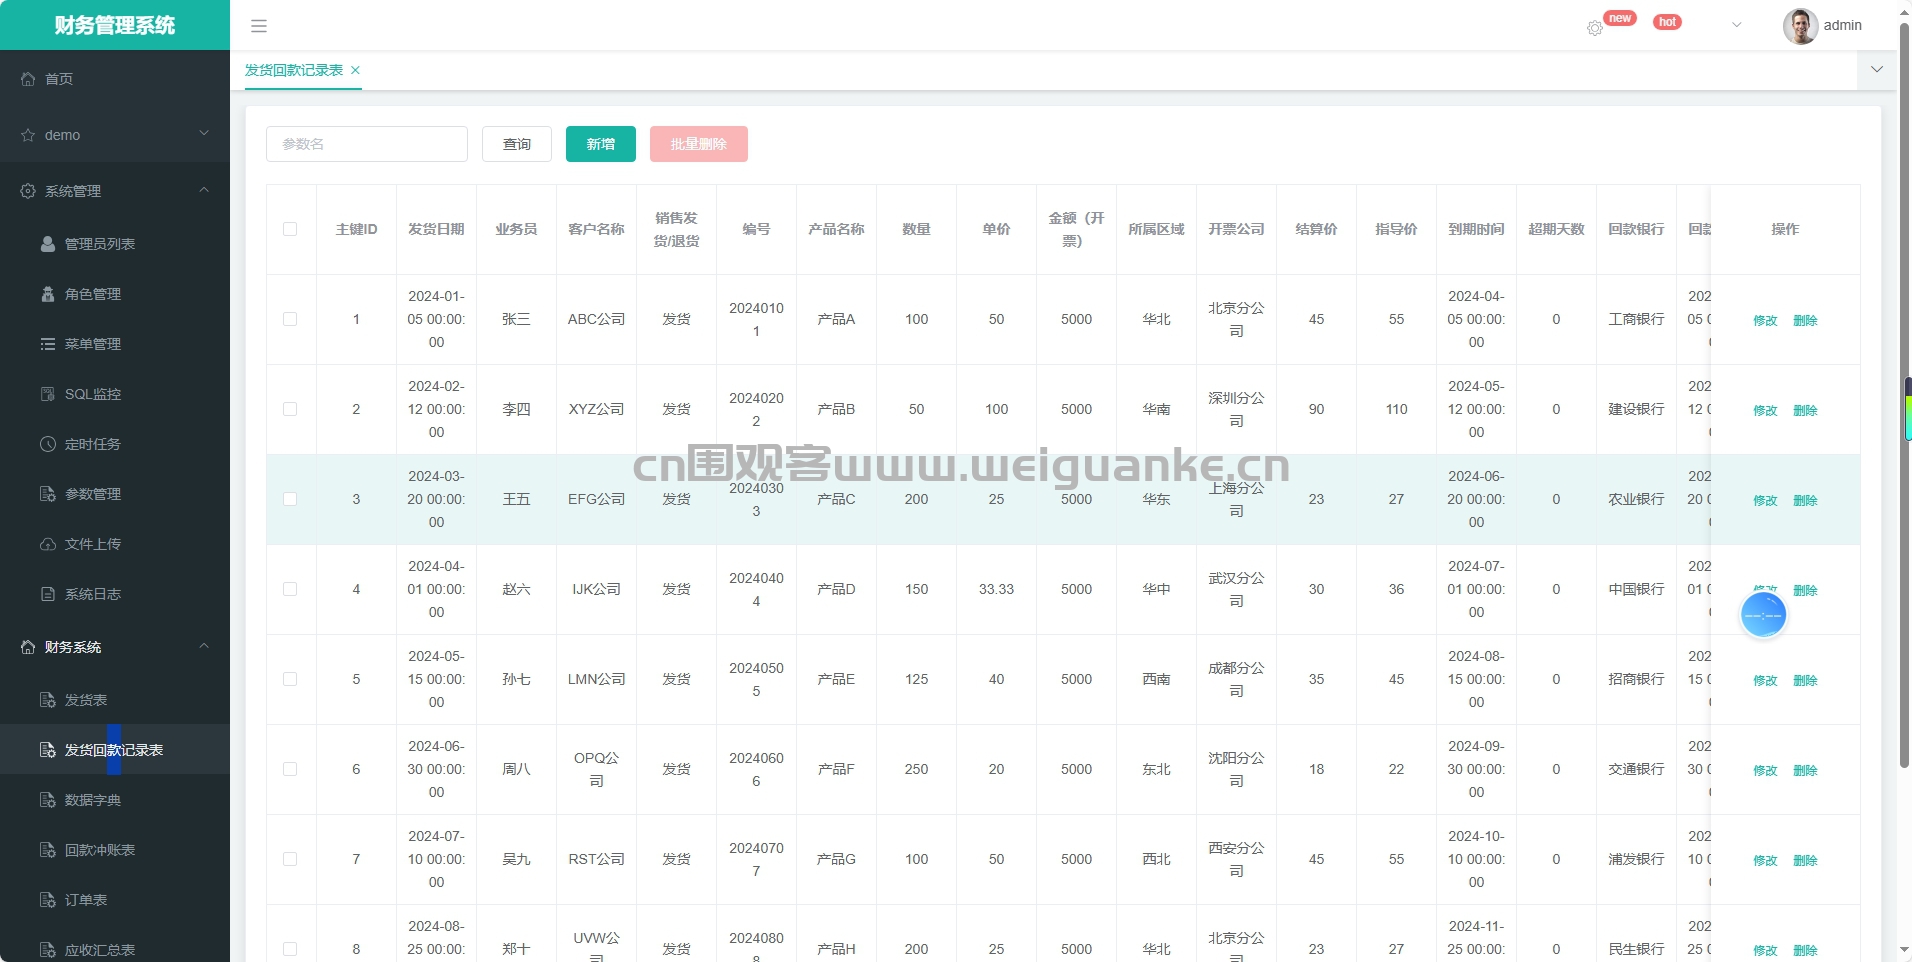Click the 定时任务 clock icon
This screenshot has width=1912, height=962.
coord(48,444)
